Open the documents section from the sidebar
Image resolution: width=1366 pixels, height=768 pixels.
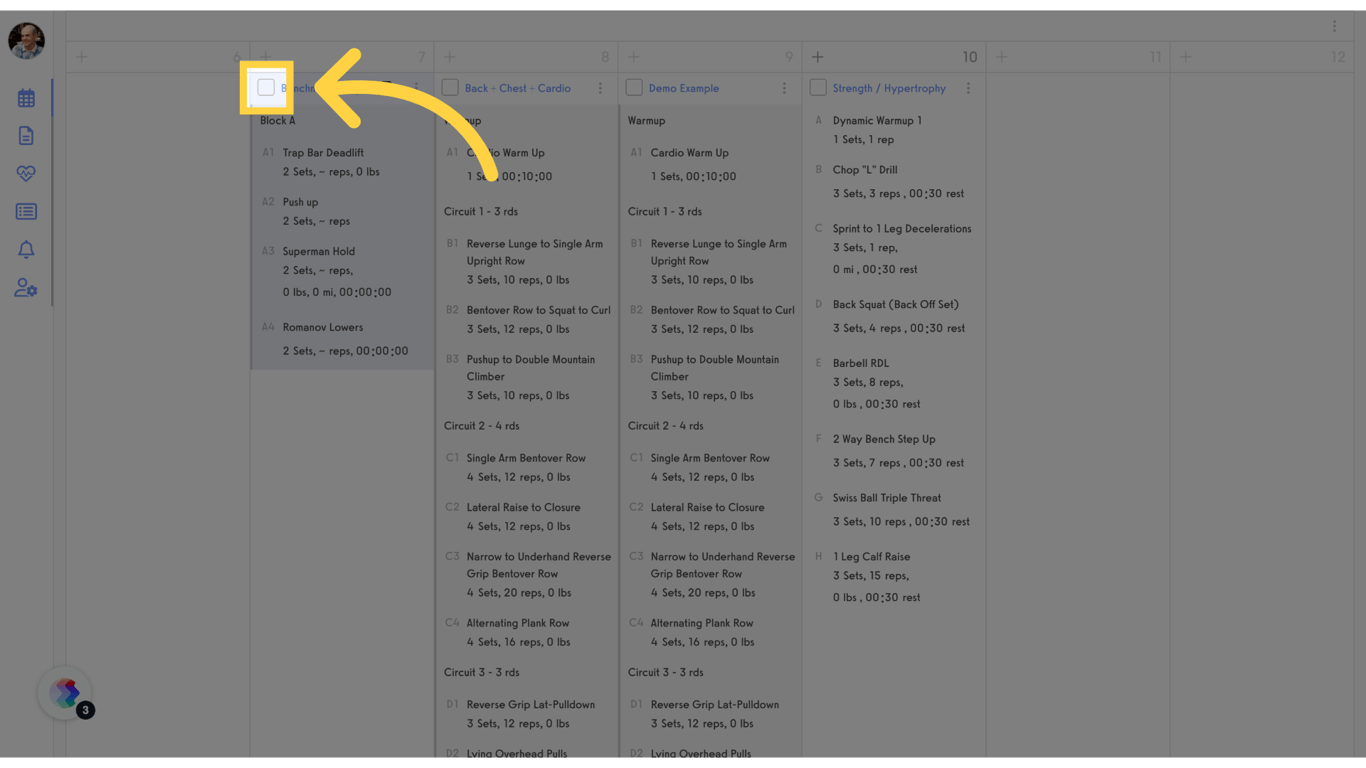[x=26, y=135]
